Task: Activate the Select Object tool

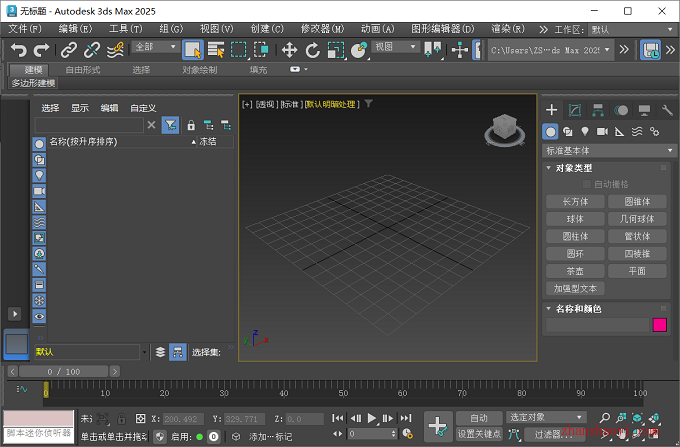Action: (193, 50)
